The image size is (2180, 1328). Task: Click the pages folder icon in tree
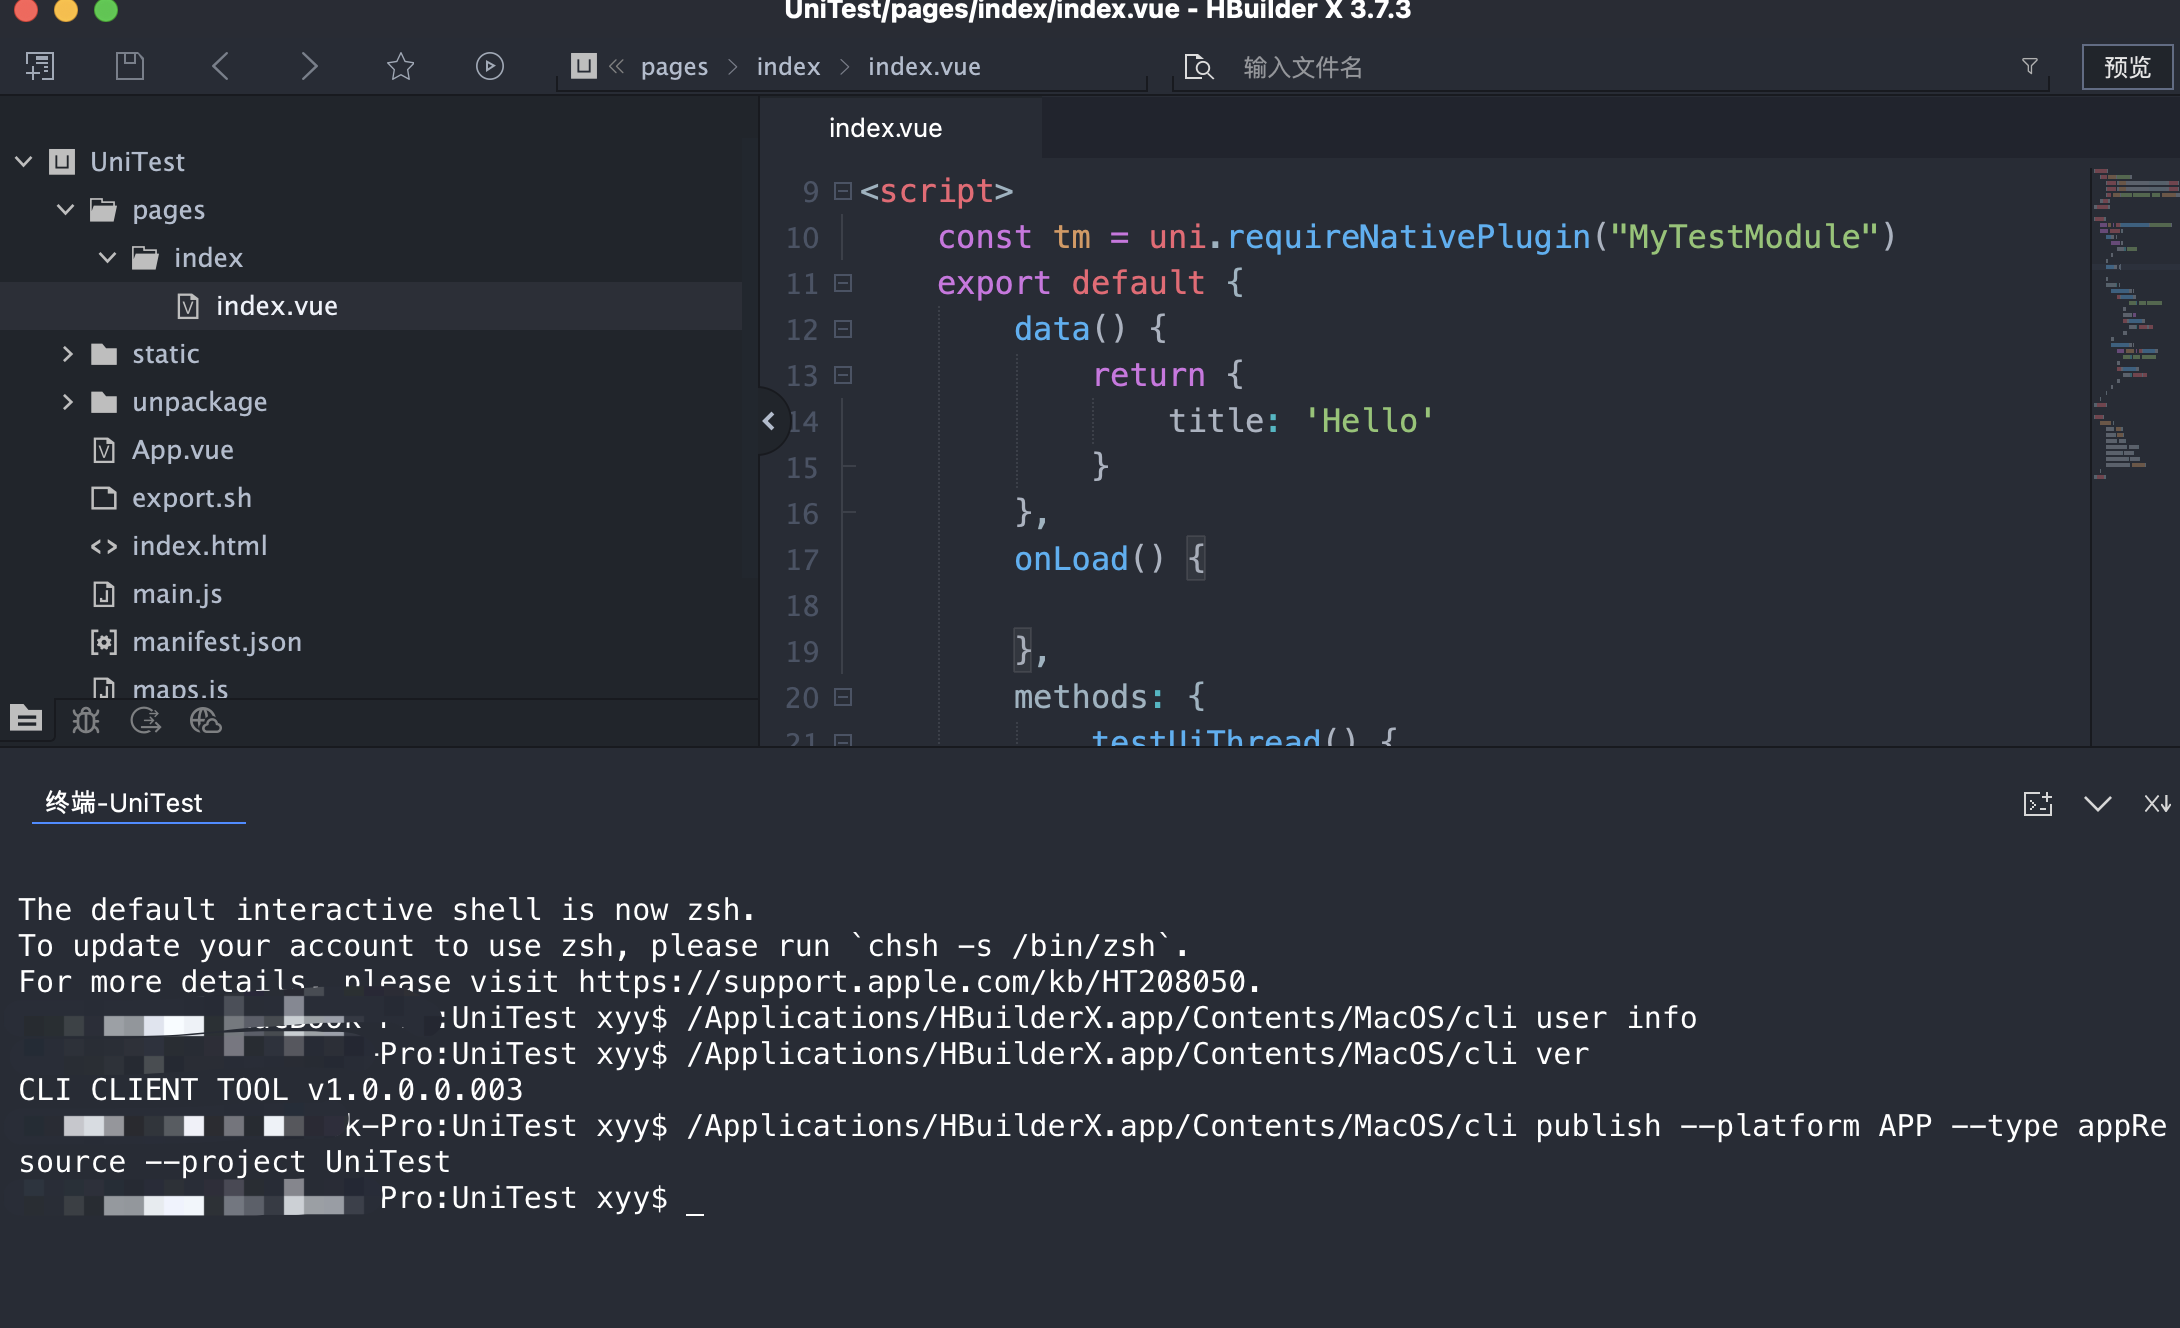click(103, 209)
